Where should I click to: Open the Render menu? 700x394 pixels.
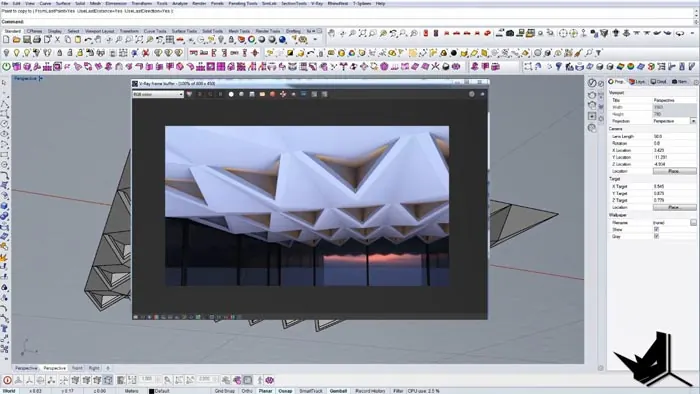(x=199, y=4)
